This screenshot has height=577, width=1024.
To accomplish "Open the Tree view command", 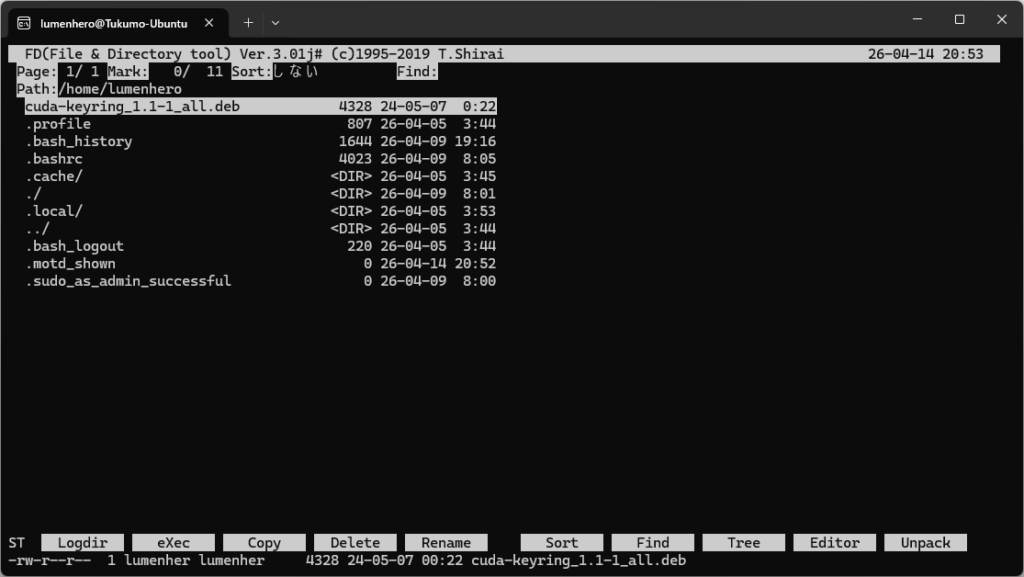I will coord(743,543).
